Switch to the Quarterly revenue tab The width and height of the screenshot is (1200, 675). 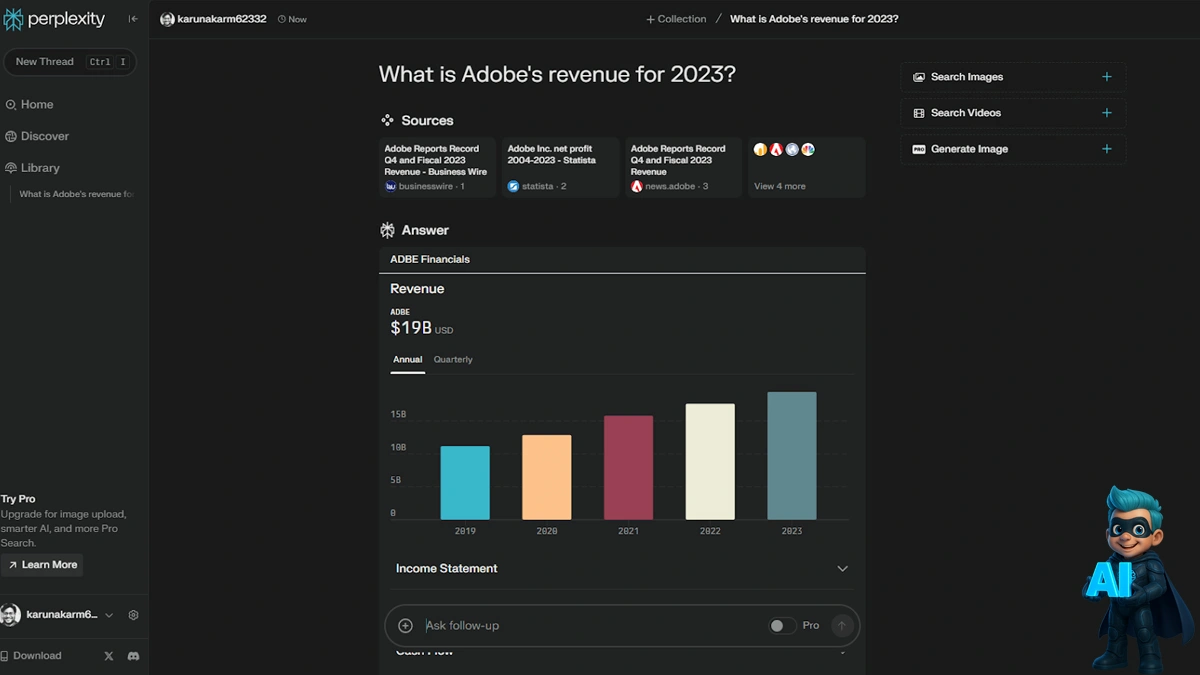[453, 360]
